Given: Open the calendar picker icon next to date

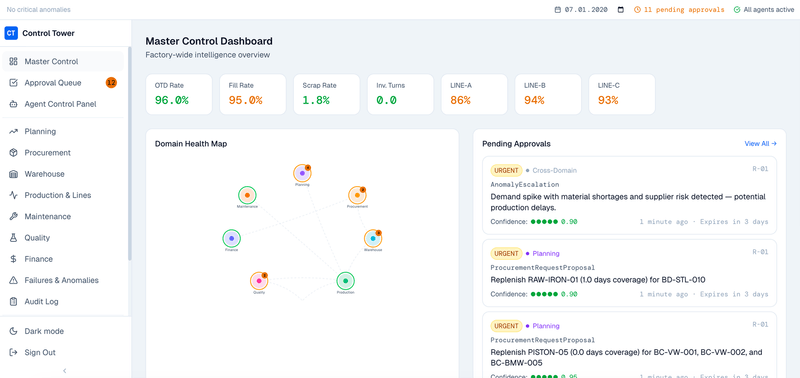Looking at the screenshot, I should point(621,10).
